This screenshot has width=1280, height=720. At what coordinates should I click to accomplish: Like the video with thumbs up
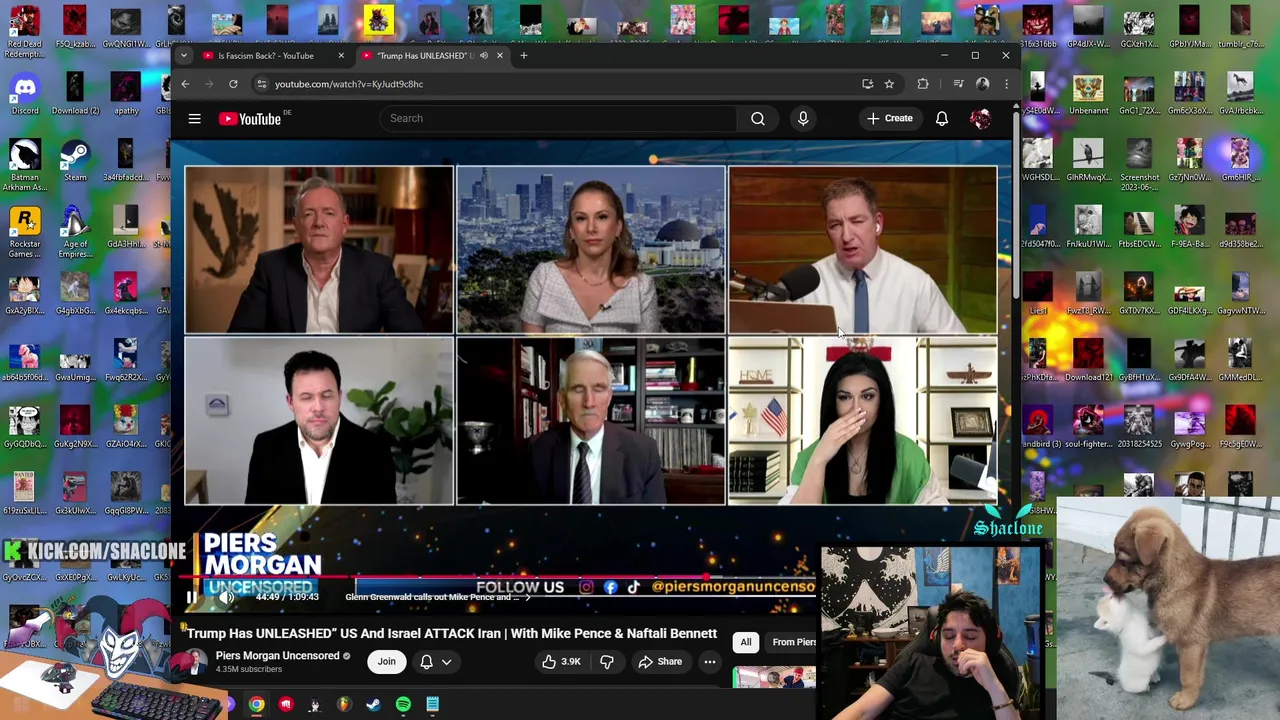[562, 661]
